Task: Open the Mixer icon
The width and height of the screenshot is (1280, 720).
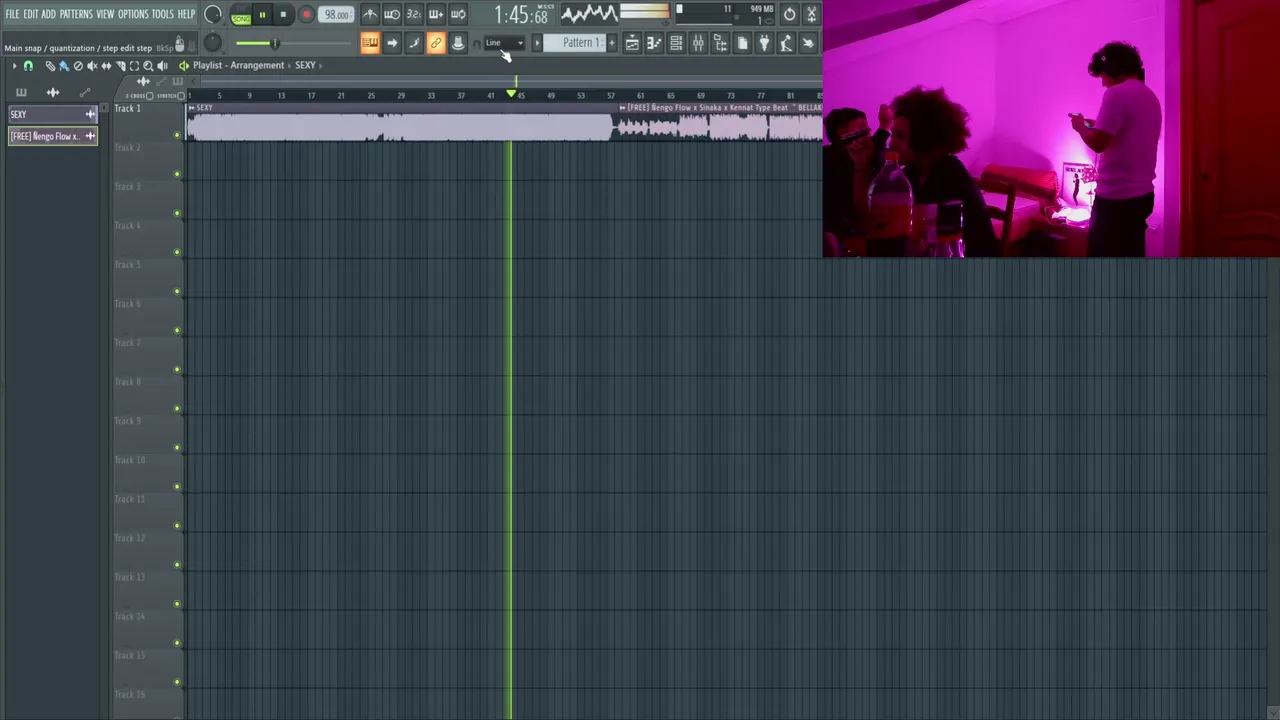Action: (698, 43)
